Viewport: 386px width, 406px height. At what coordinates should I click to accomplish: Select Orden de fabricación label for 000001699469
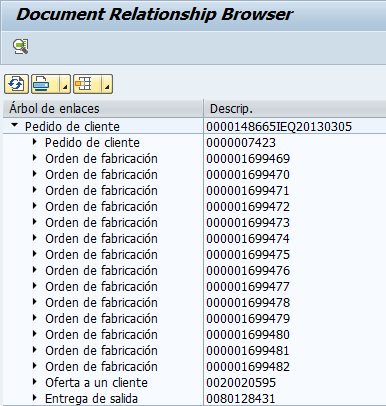coord(101,159)
